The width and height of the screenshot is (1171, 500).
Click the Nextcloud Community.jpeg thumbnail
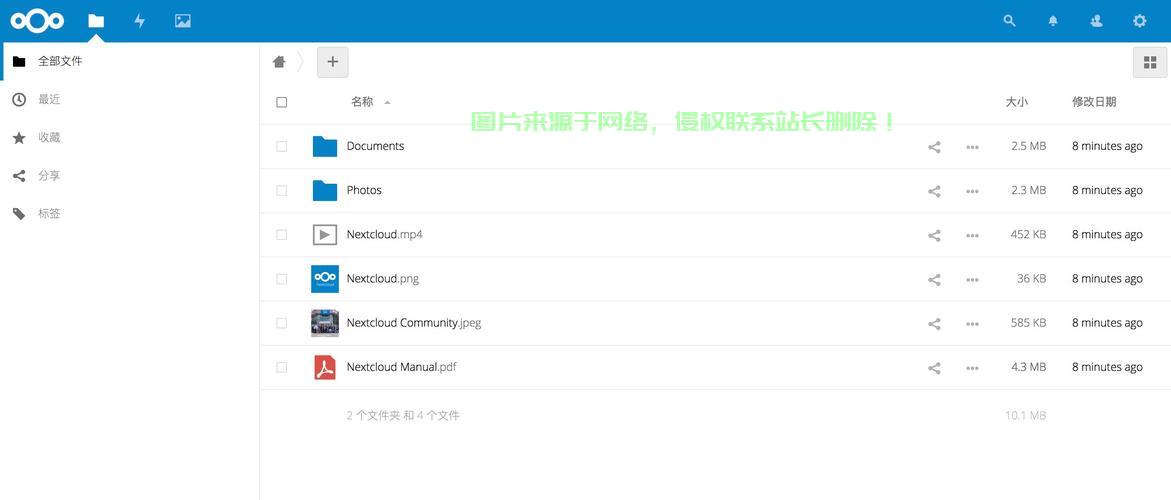(325, 322)
